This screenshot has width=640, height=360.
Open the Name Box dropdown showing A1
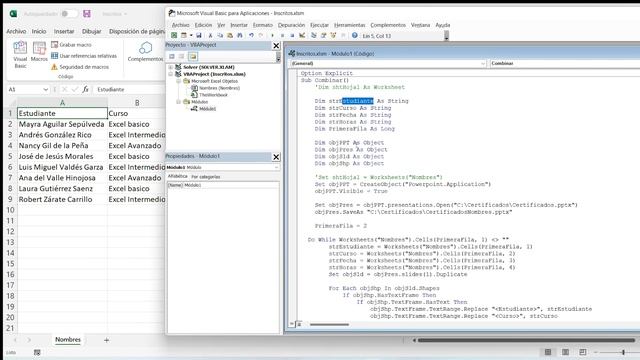45,89
